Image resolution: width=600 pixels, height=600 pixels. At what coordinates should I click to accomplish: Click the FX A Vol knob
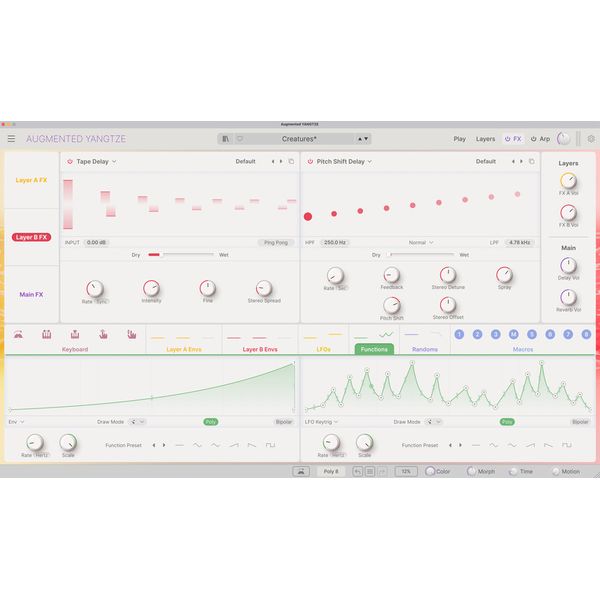[568, 181]
